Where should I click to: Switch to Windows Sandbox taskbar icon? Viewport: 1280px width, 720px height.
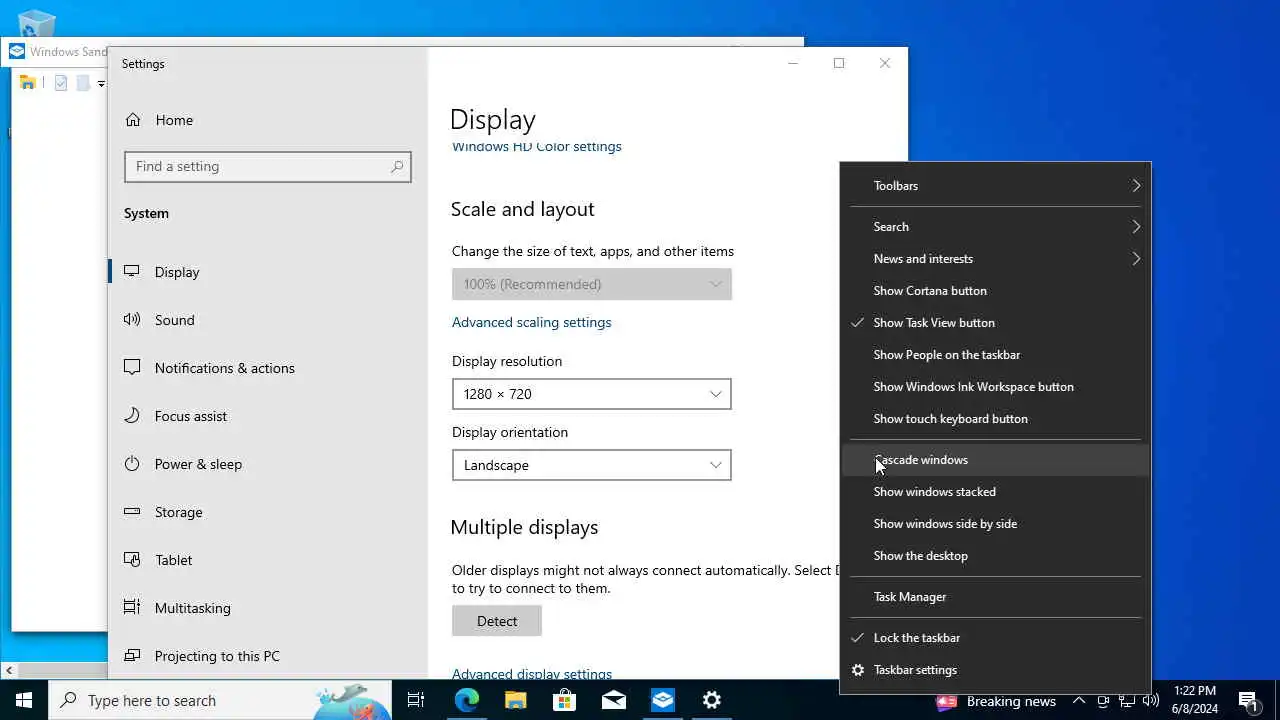[662, 700]
